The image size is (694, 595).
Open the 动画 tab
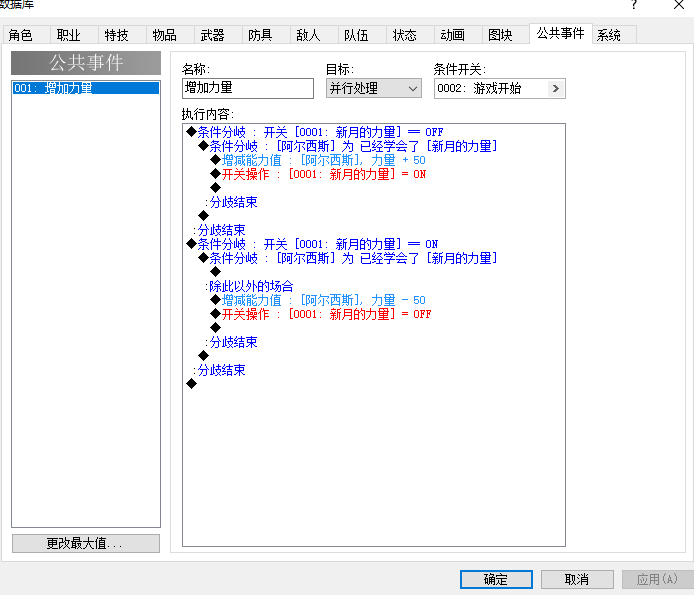click(x=458, y=35)
